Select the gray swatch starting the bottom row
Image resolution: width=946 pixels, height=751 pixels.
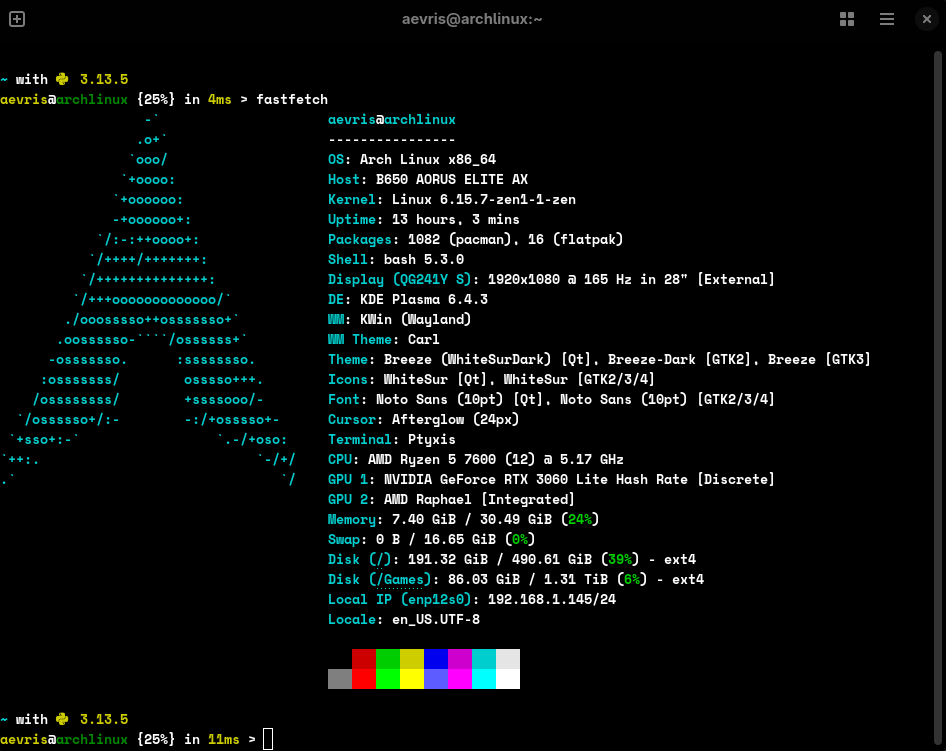click(339, 679)
